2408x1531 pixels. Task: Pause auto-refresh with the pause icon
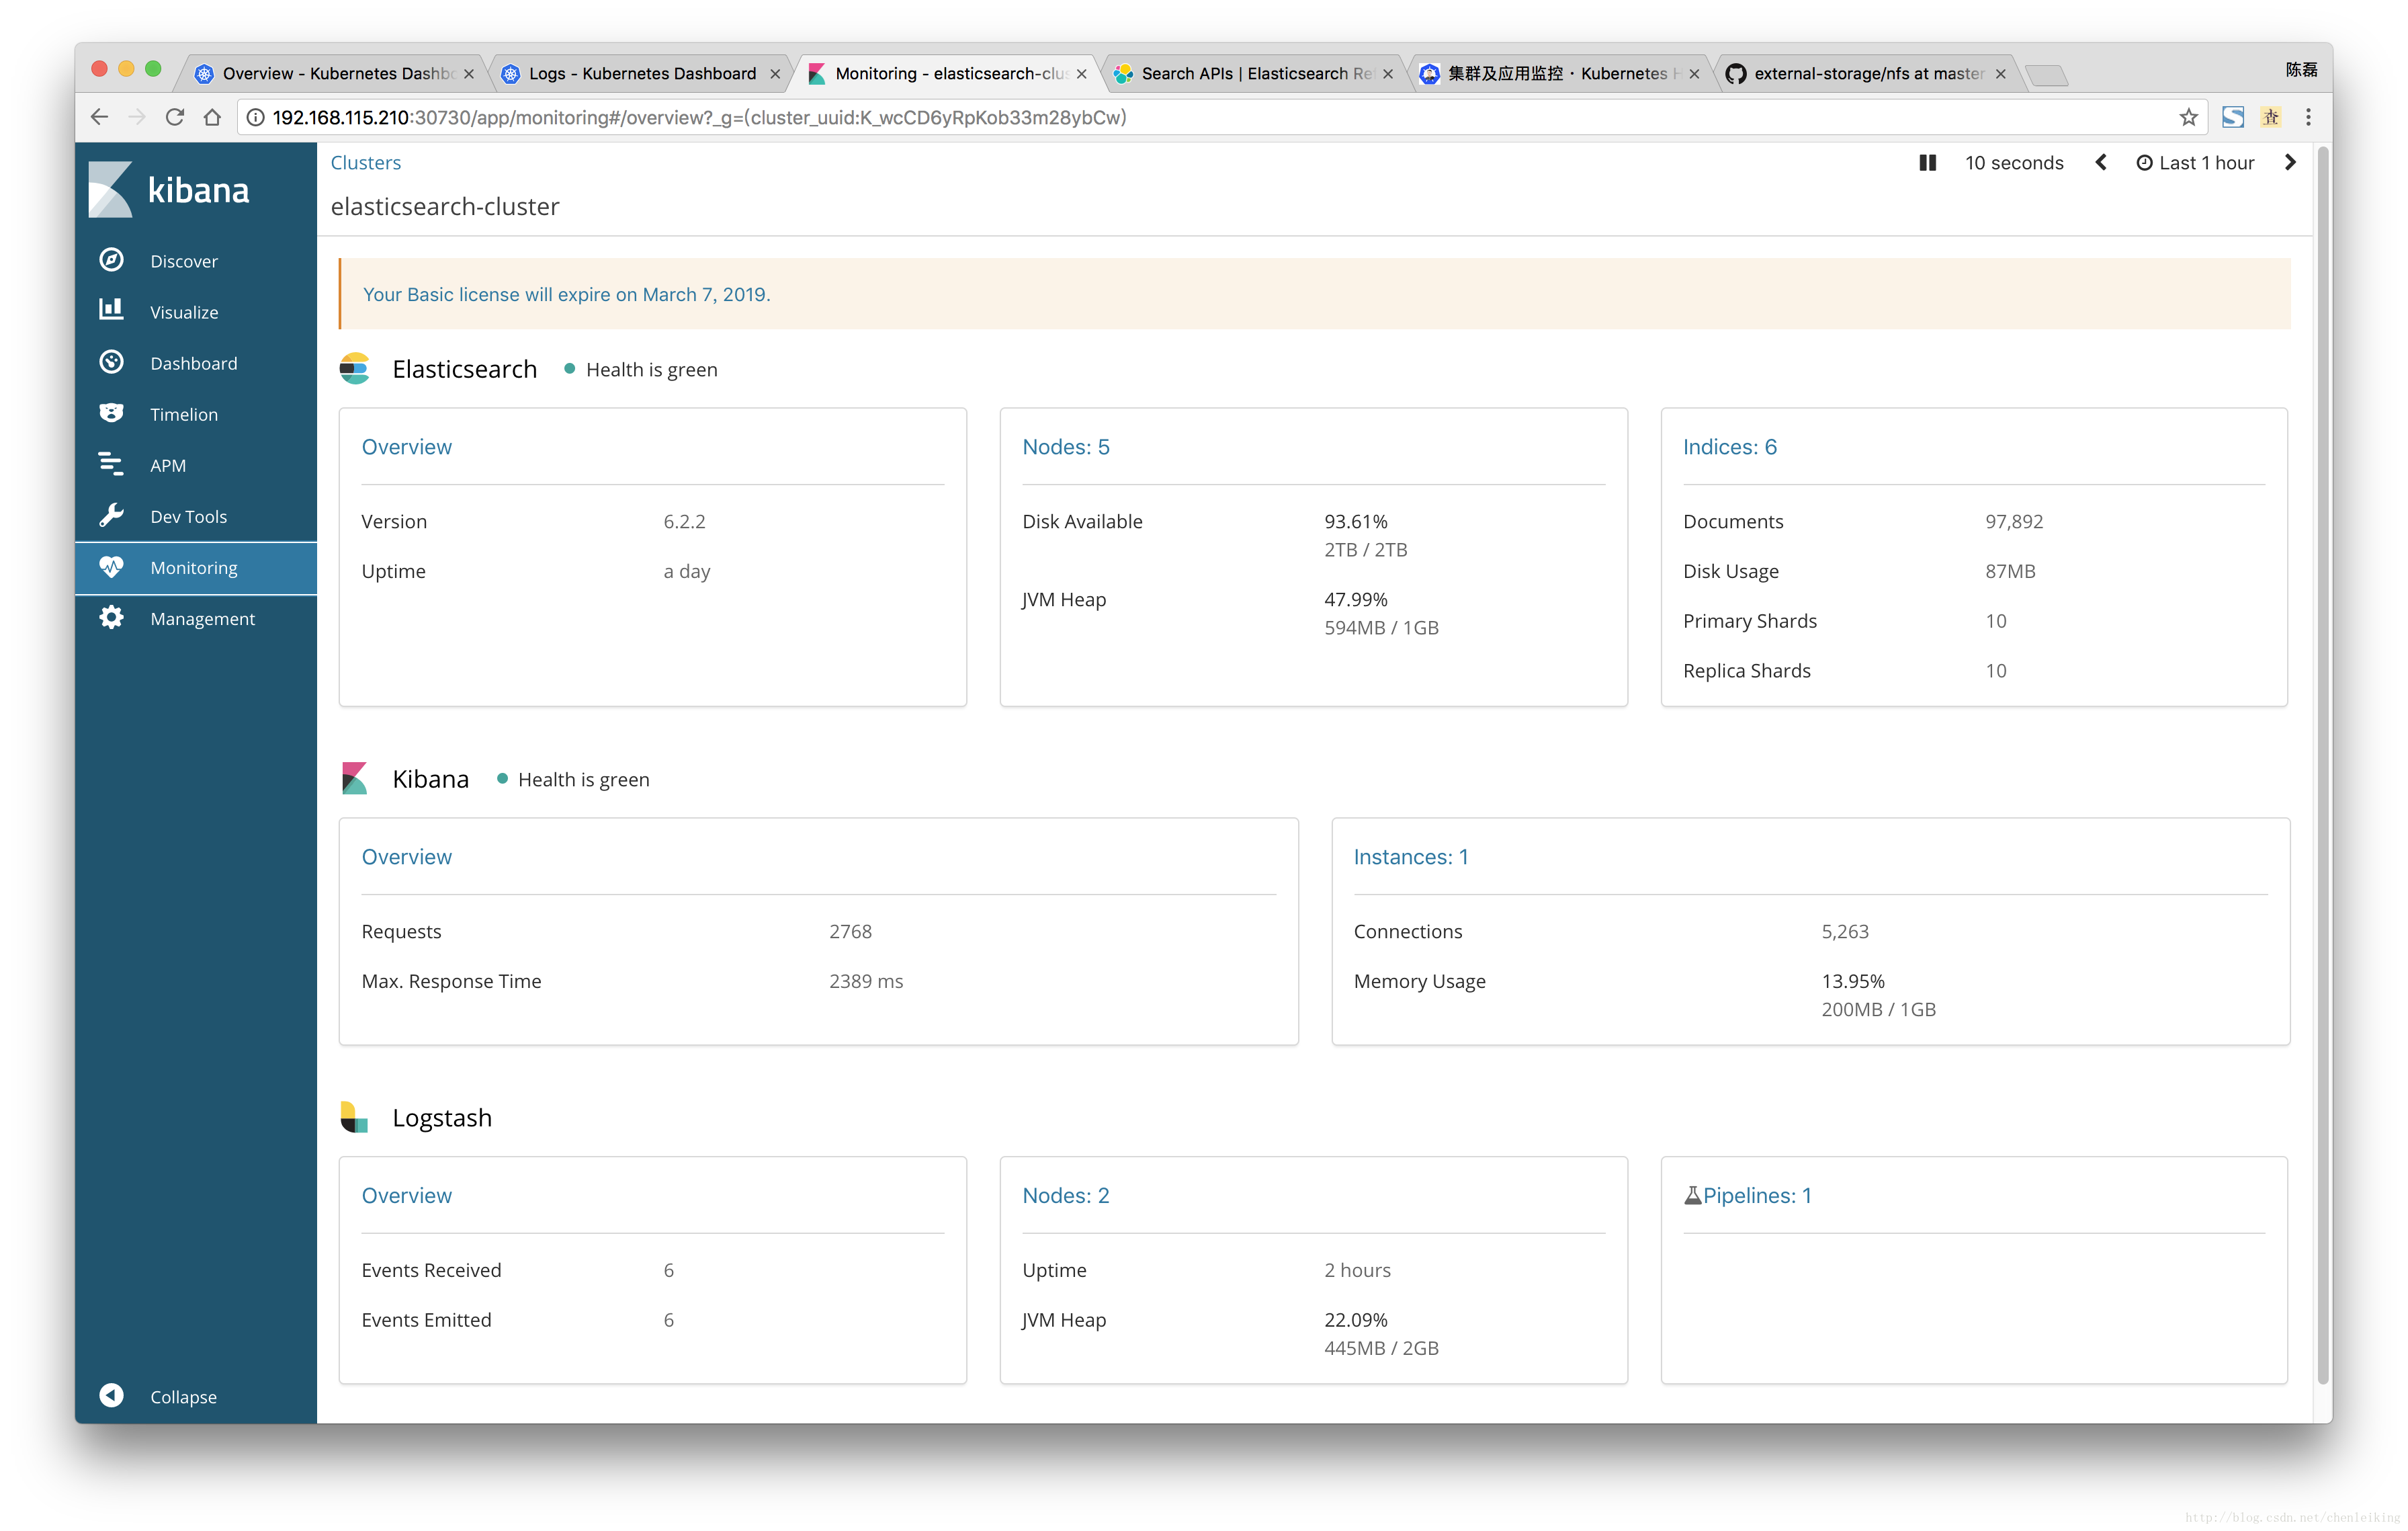[x=1927, y=163]
